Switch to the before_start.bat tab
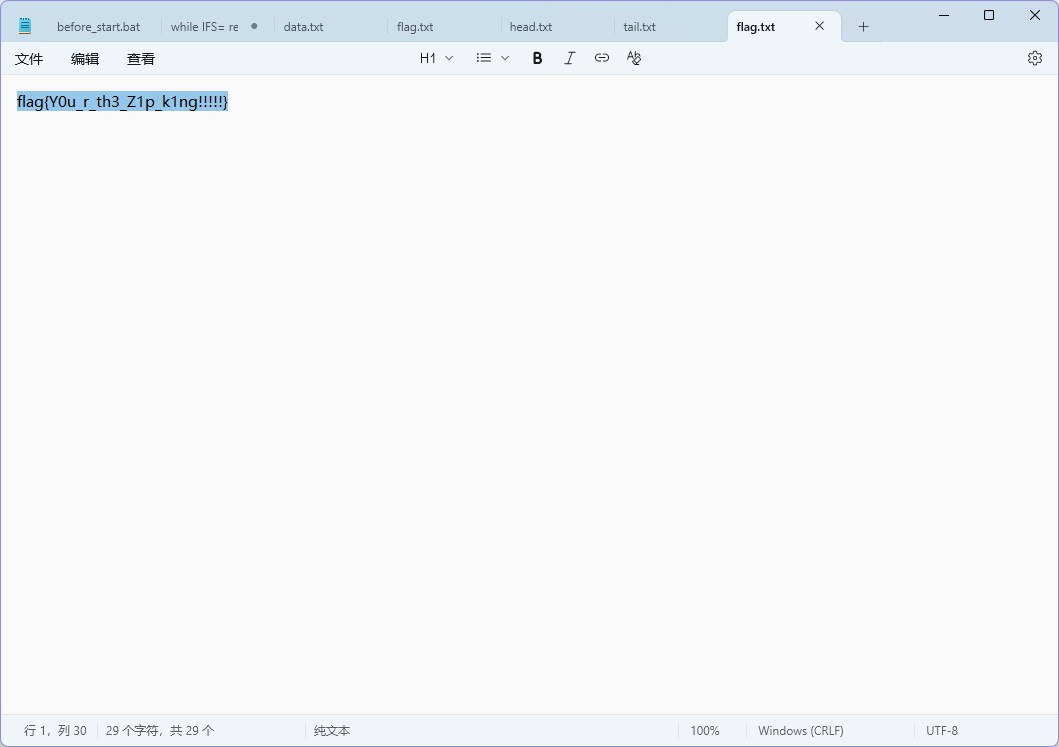Viewport: 1059px width, 747px height. 98,27
